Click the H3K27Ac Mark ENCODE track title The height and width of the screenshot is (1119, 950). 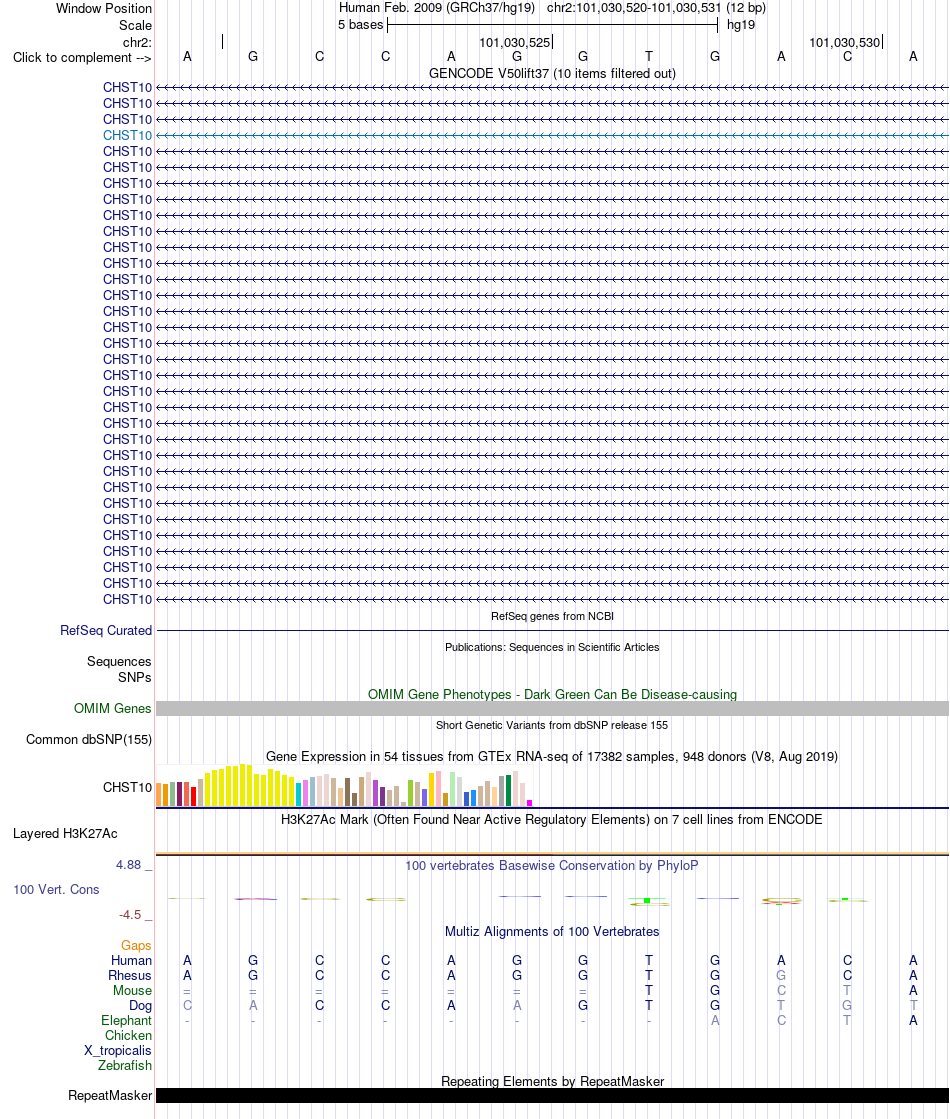[x=552, y=820]
